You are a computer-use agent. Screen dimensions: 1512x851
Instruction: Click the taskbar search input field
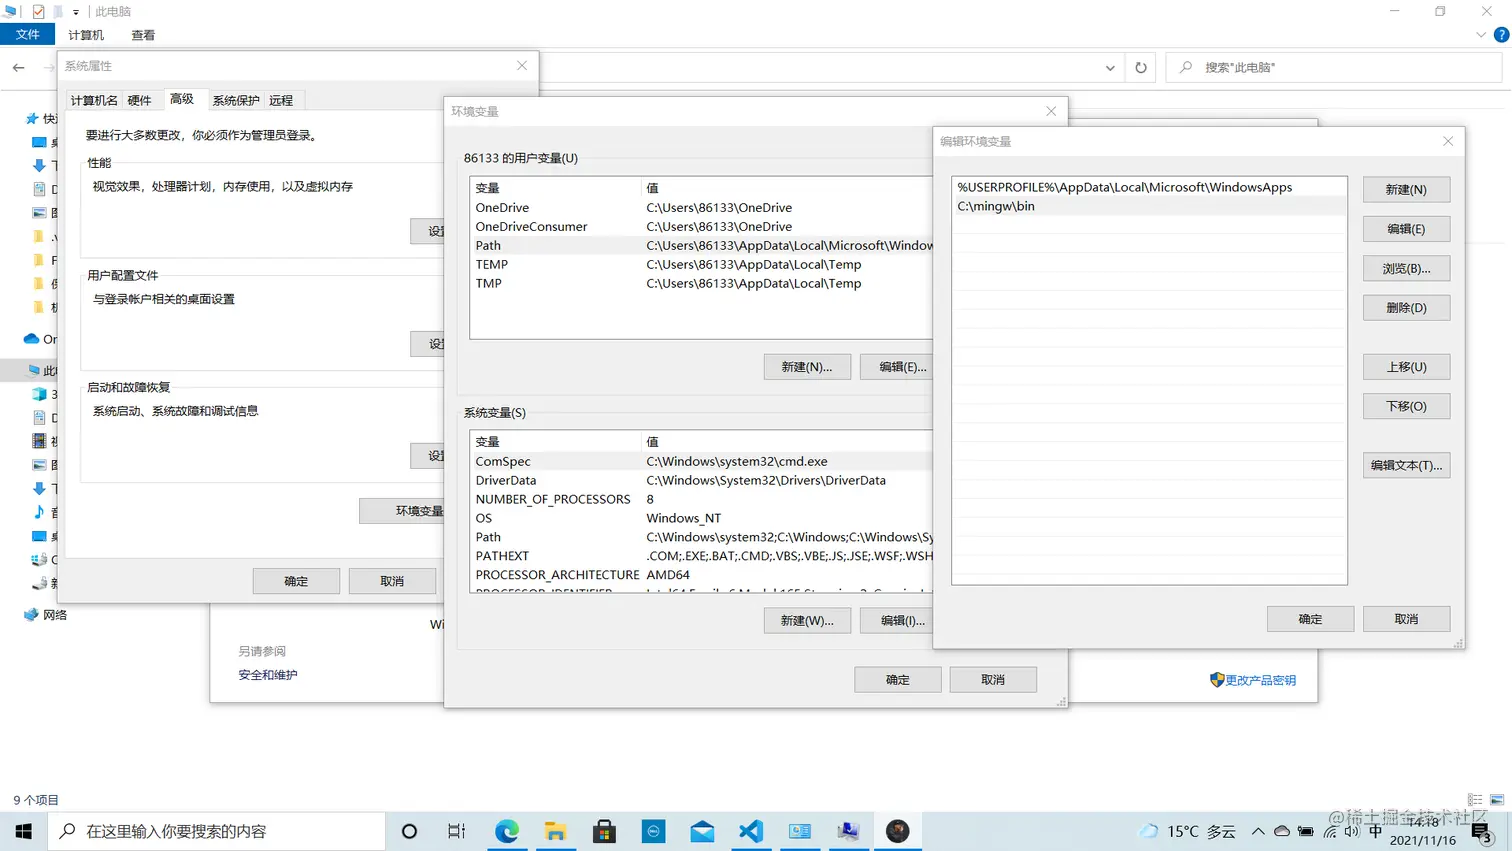coord(217,831)
